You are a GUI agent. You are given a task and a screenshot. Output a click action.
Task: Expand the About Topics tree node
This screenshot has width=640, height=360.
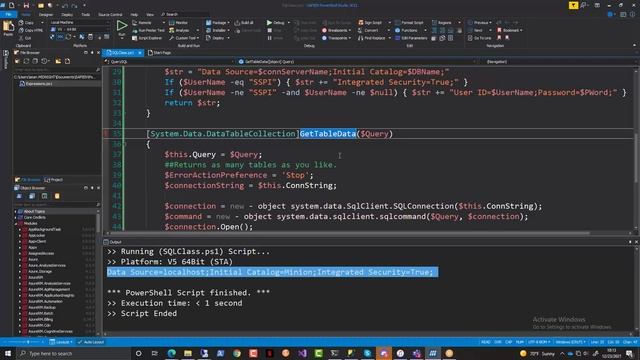click(16, 211)
